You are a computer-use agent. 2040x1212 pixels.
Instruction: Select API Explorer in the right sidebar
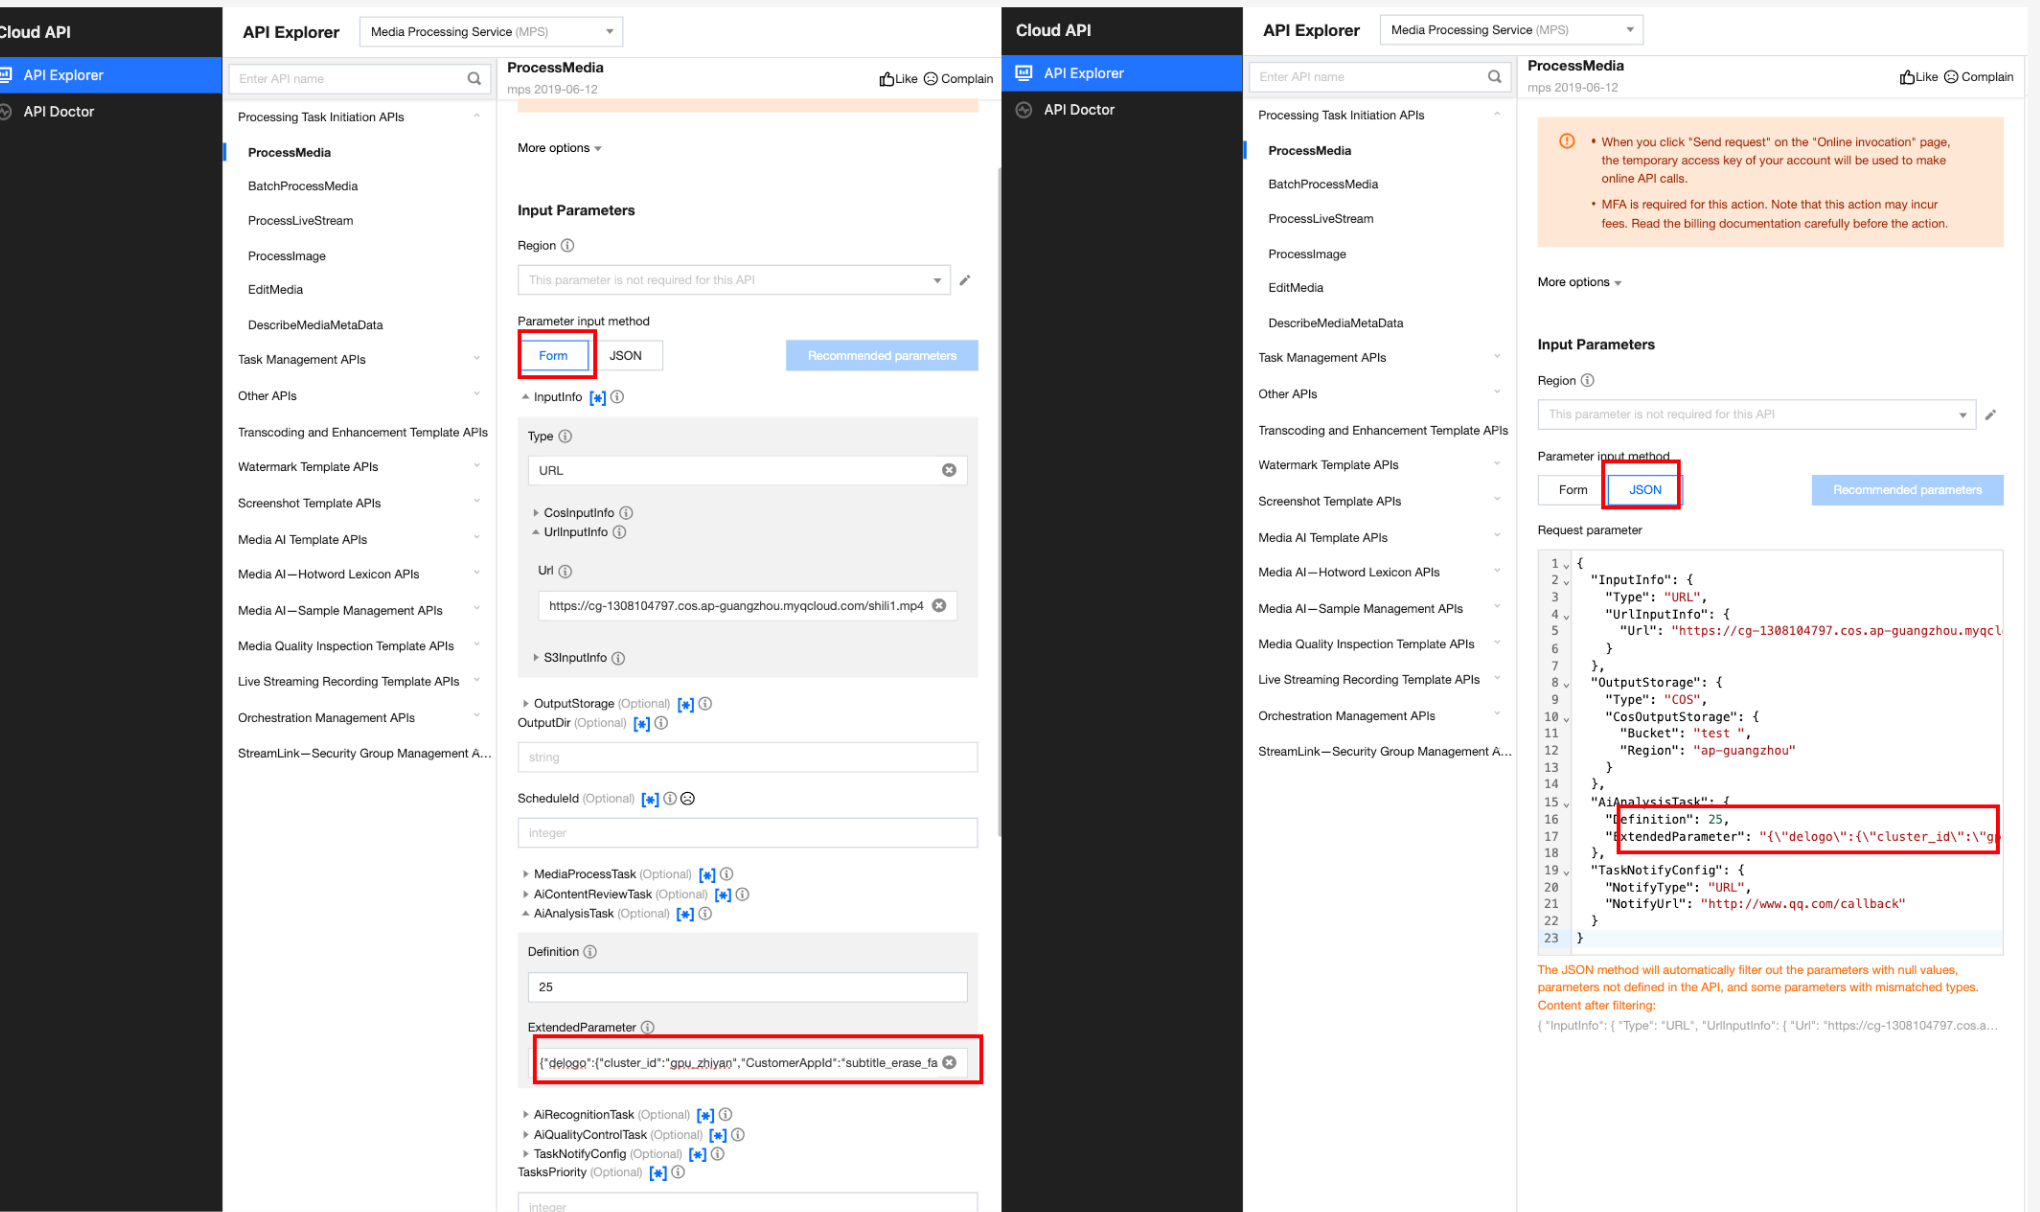(x=1083, y=73)
